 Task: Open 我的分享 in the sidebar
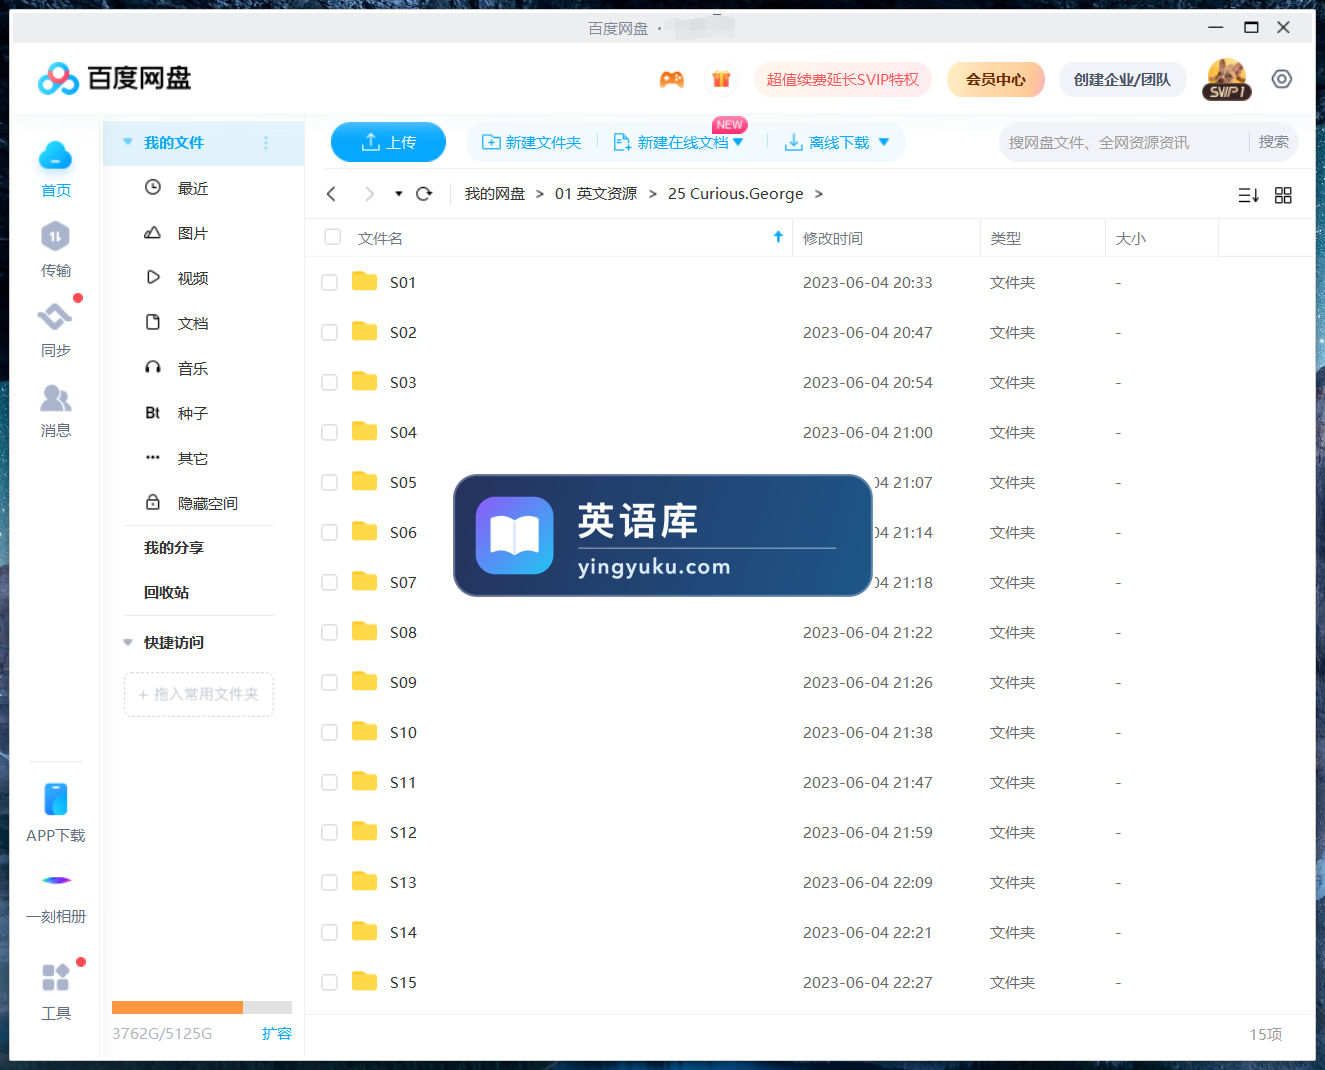(x=174, y=547)
